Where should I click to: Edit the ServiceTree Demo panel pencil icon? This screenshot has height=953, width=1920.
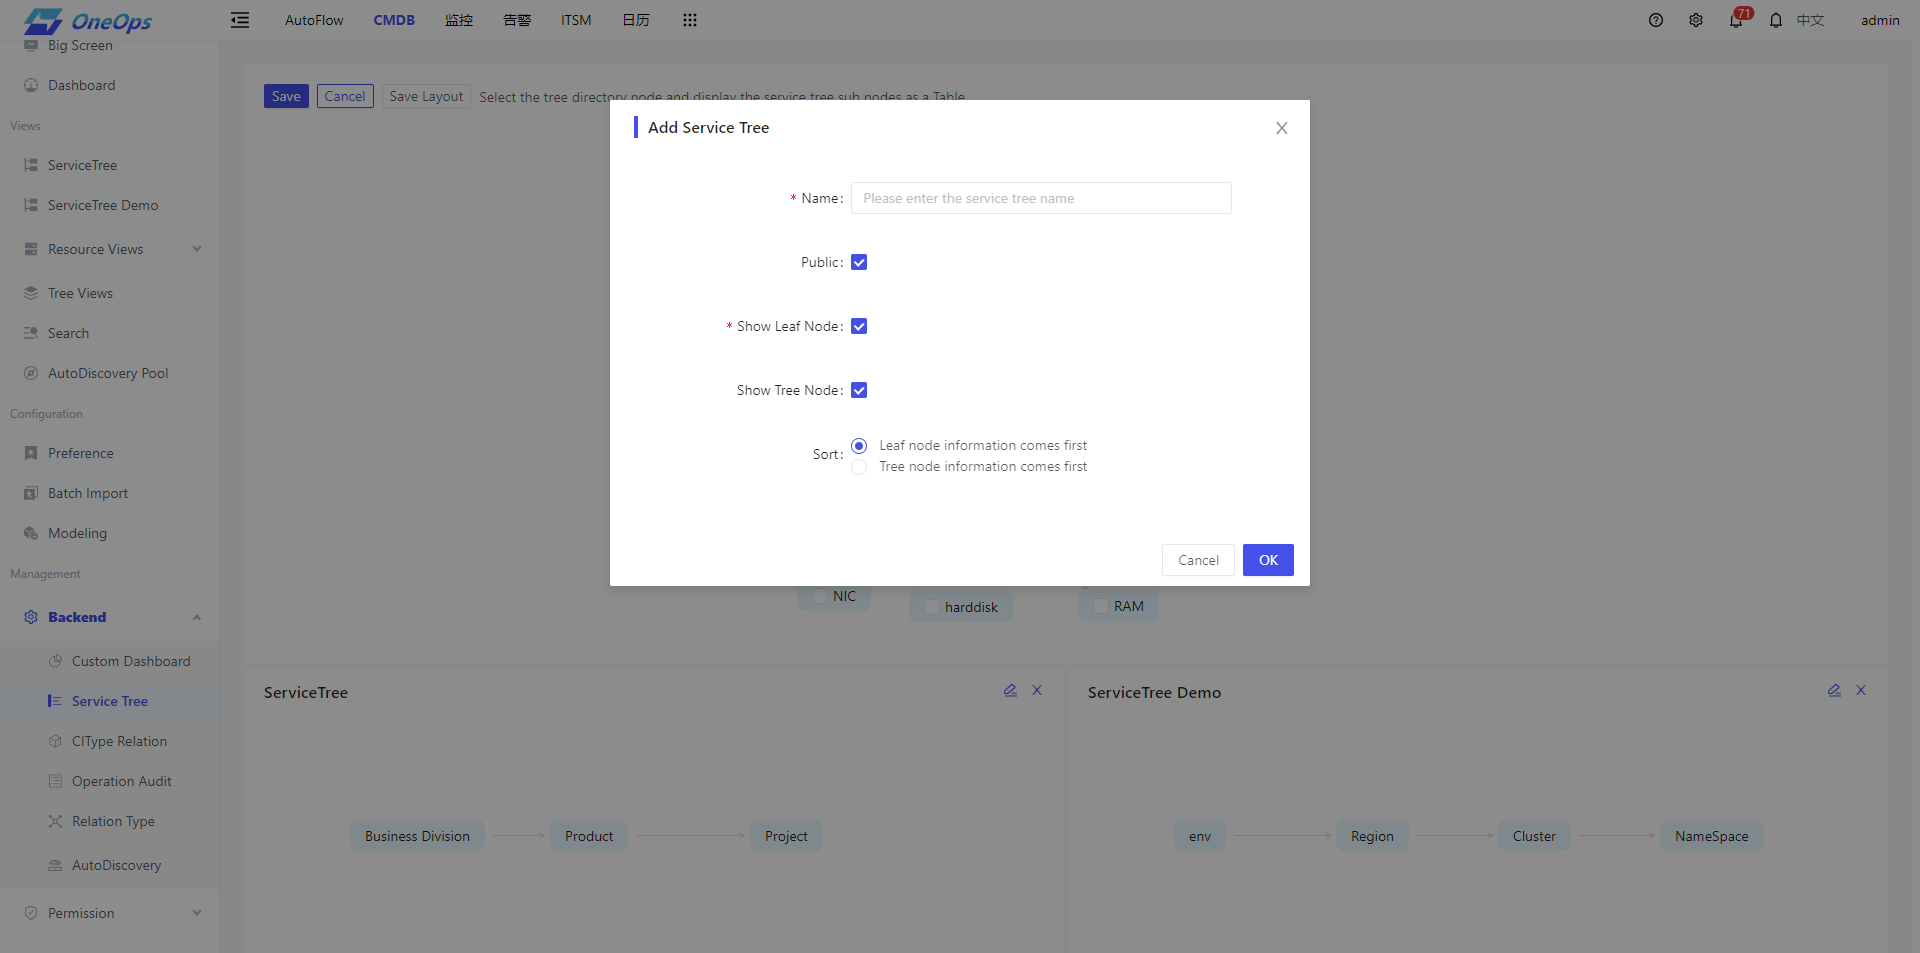1834,690
